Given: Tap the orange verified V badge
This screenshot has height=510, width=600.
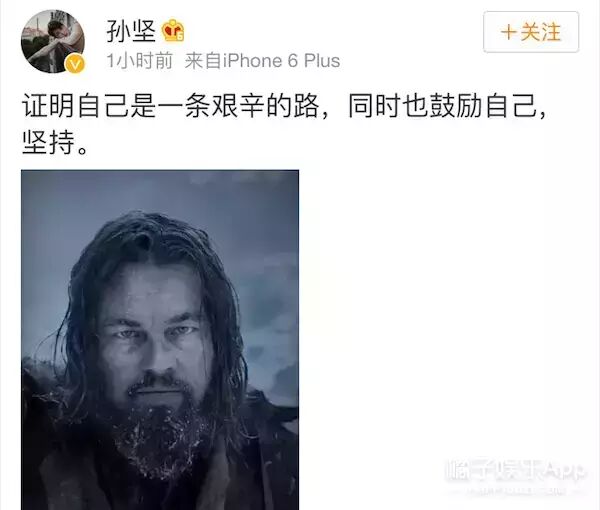Looking at the screenshot, I should point(75,64).
